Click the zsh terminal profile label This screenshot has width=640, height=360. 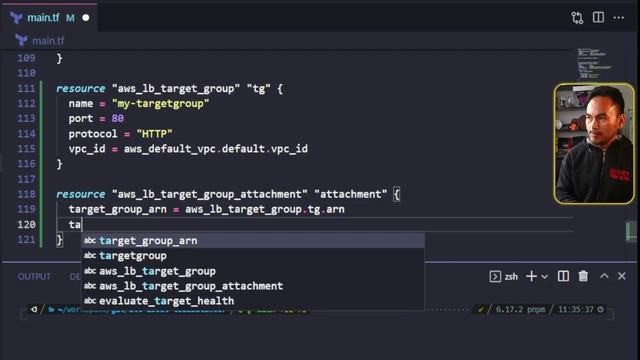click(x=511, y=277)
